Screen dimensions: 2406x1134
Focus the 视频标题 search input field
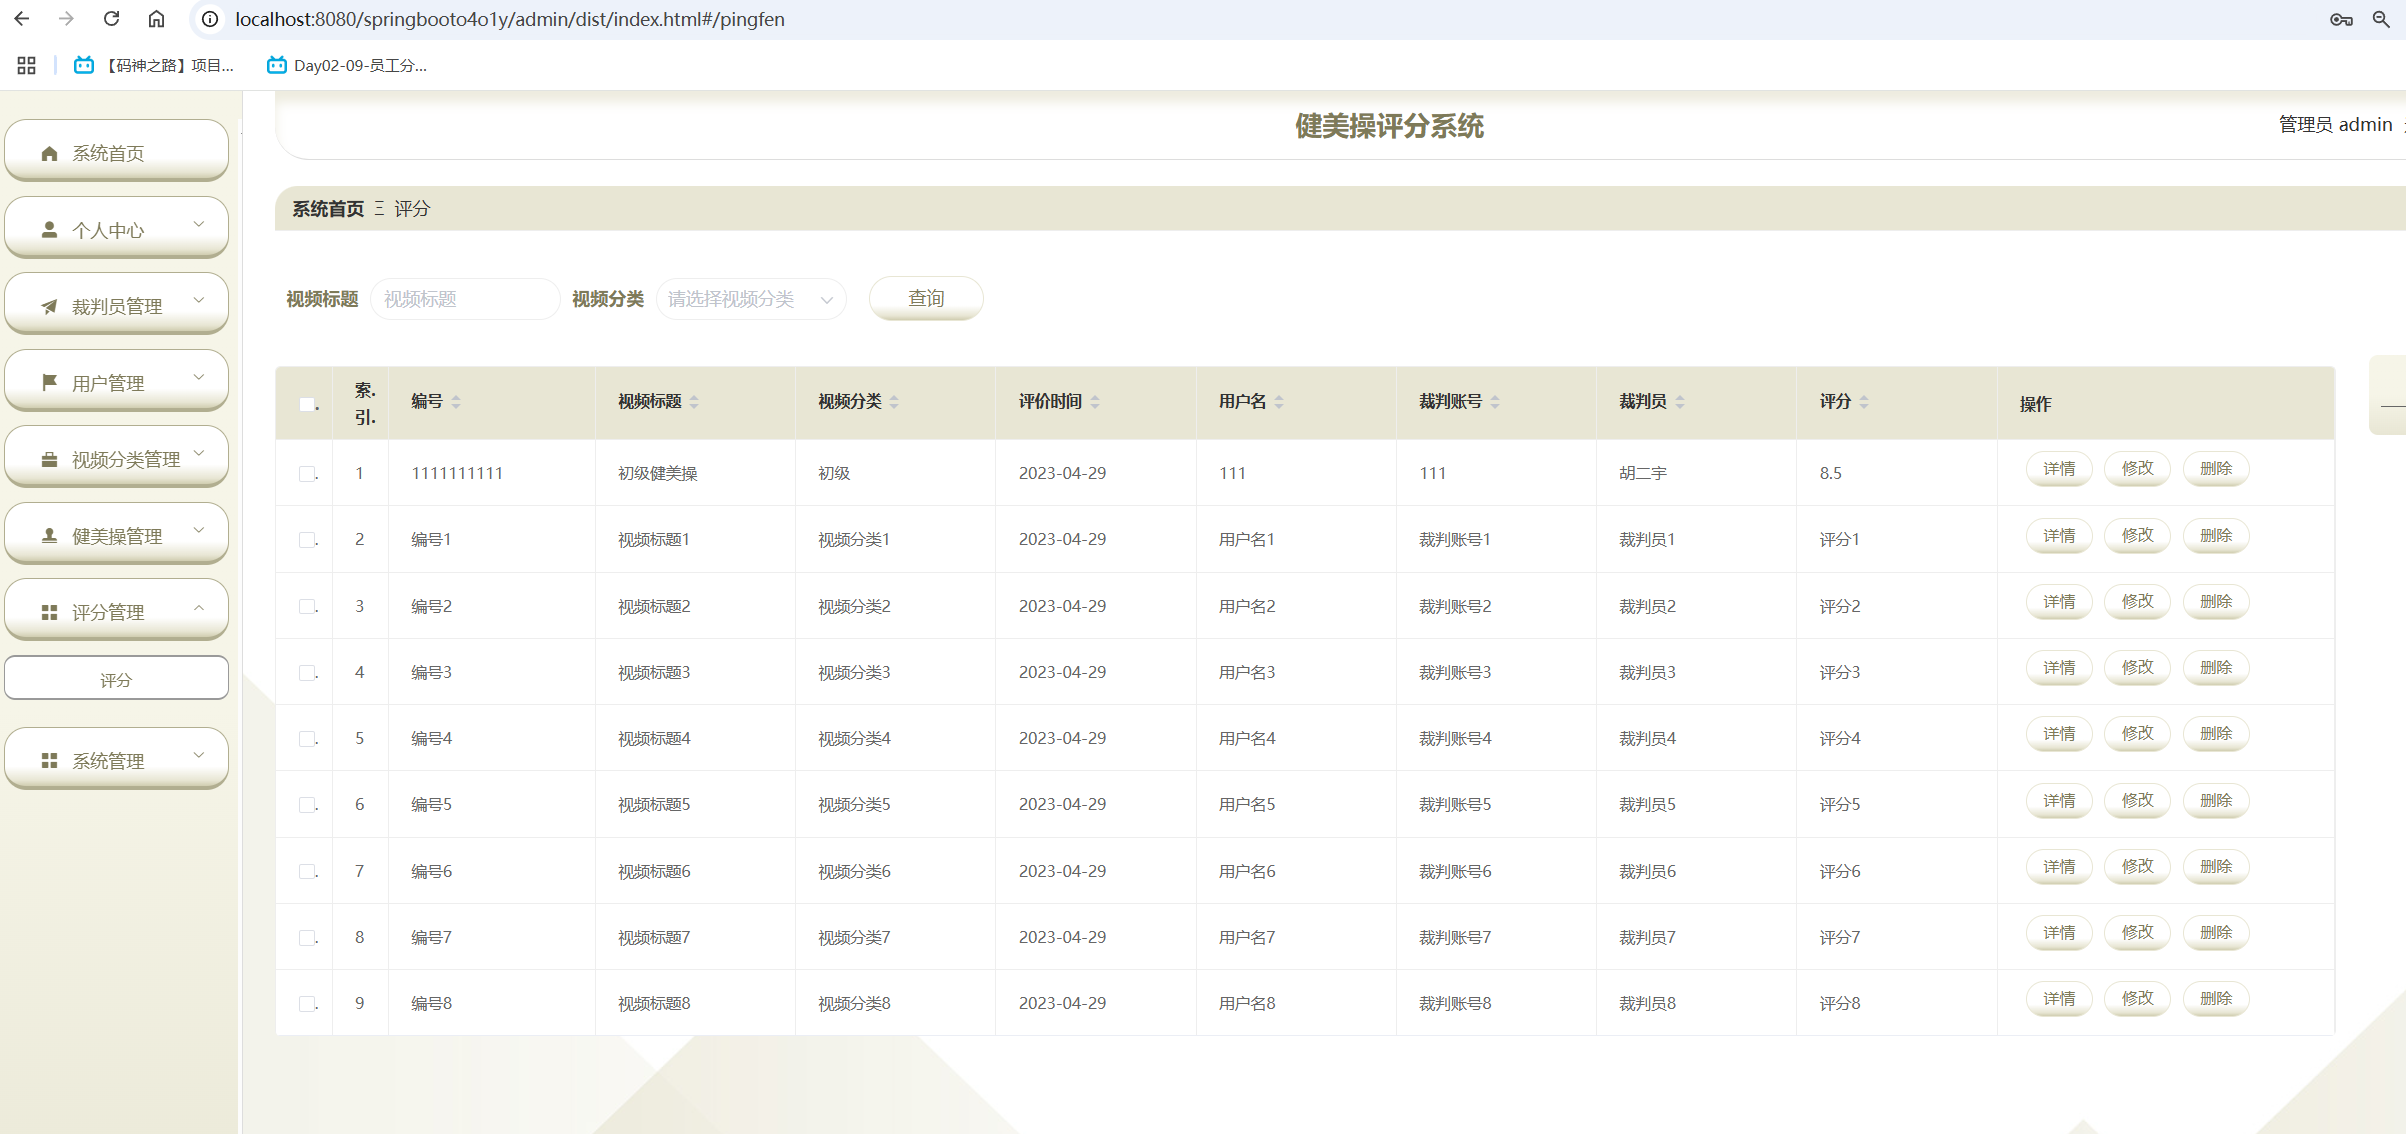click(x=465, y=299)
